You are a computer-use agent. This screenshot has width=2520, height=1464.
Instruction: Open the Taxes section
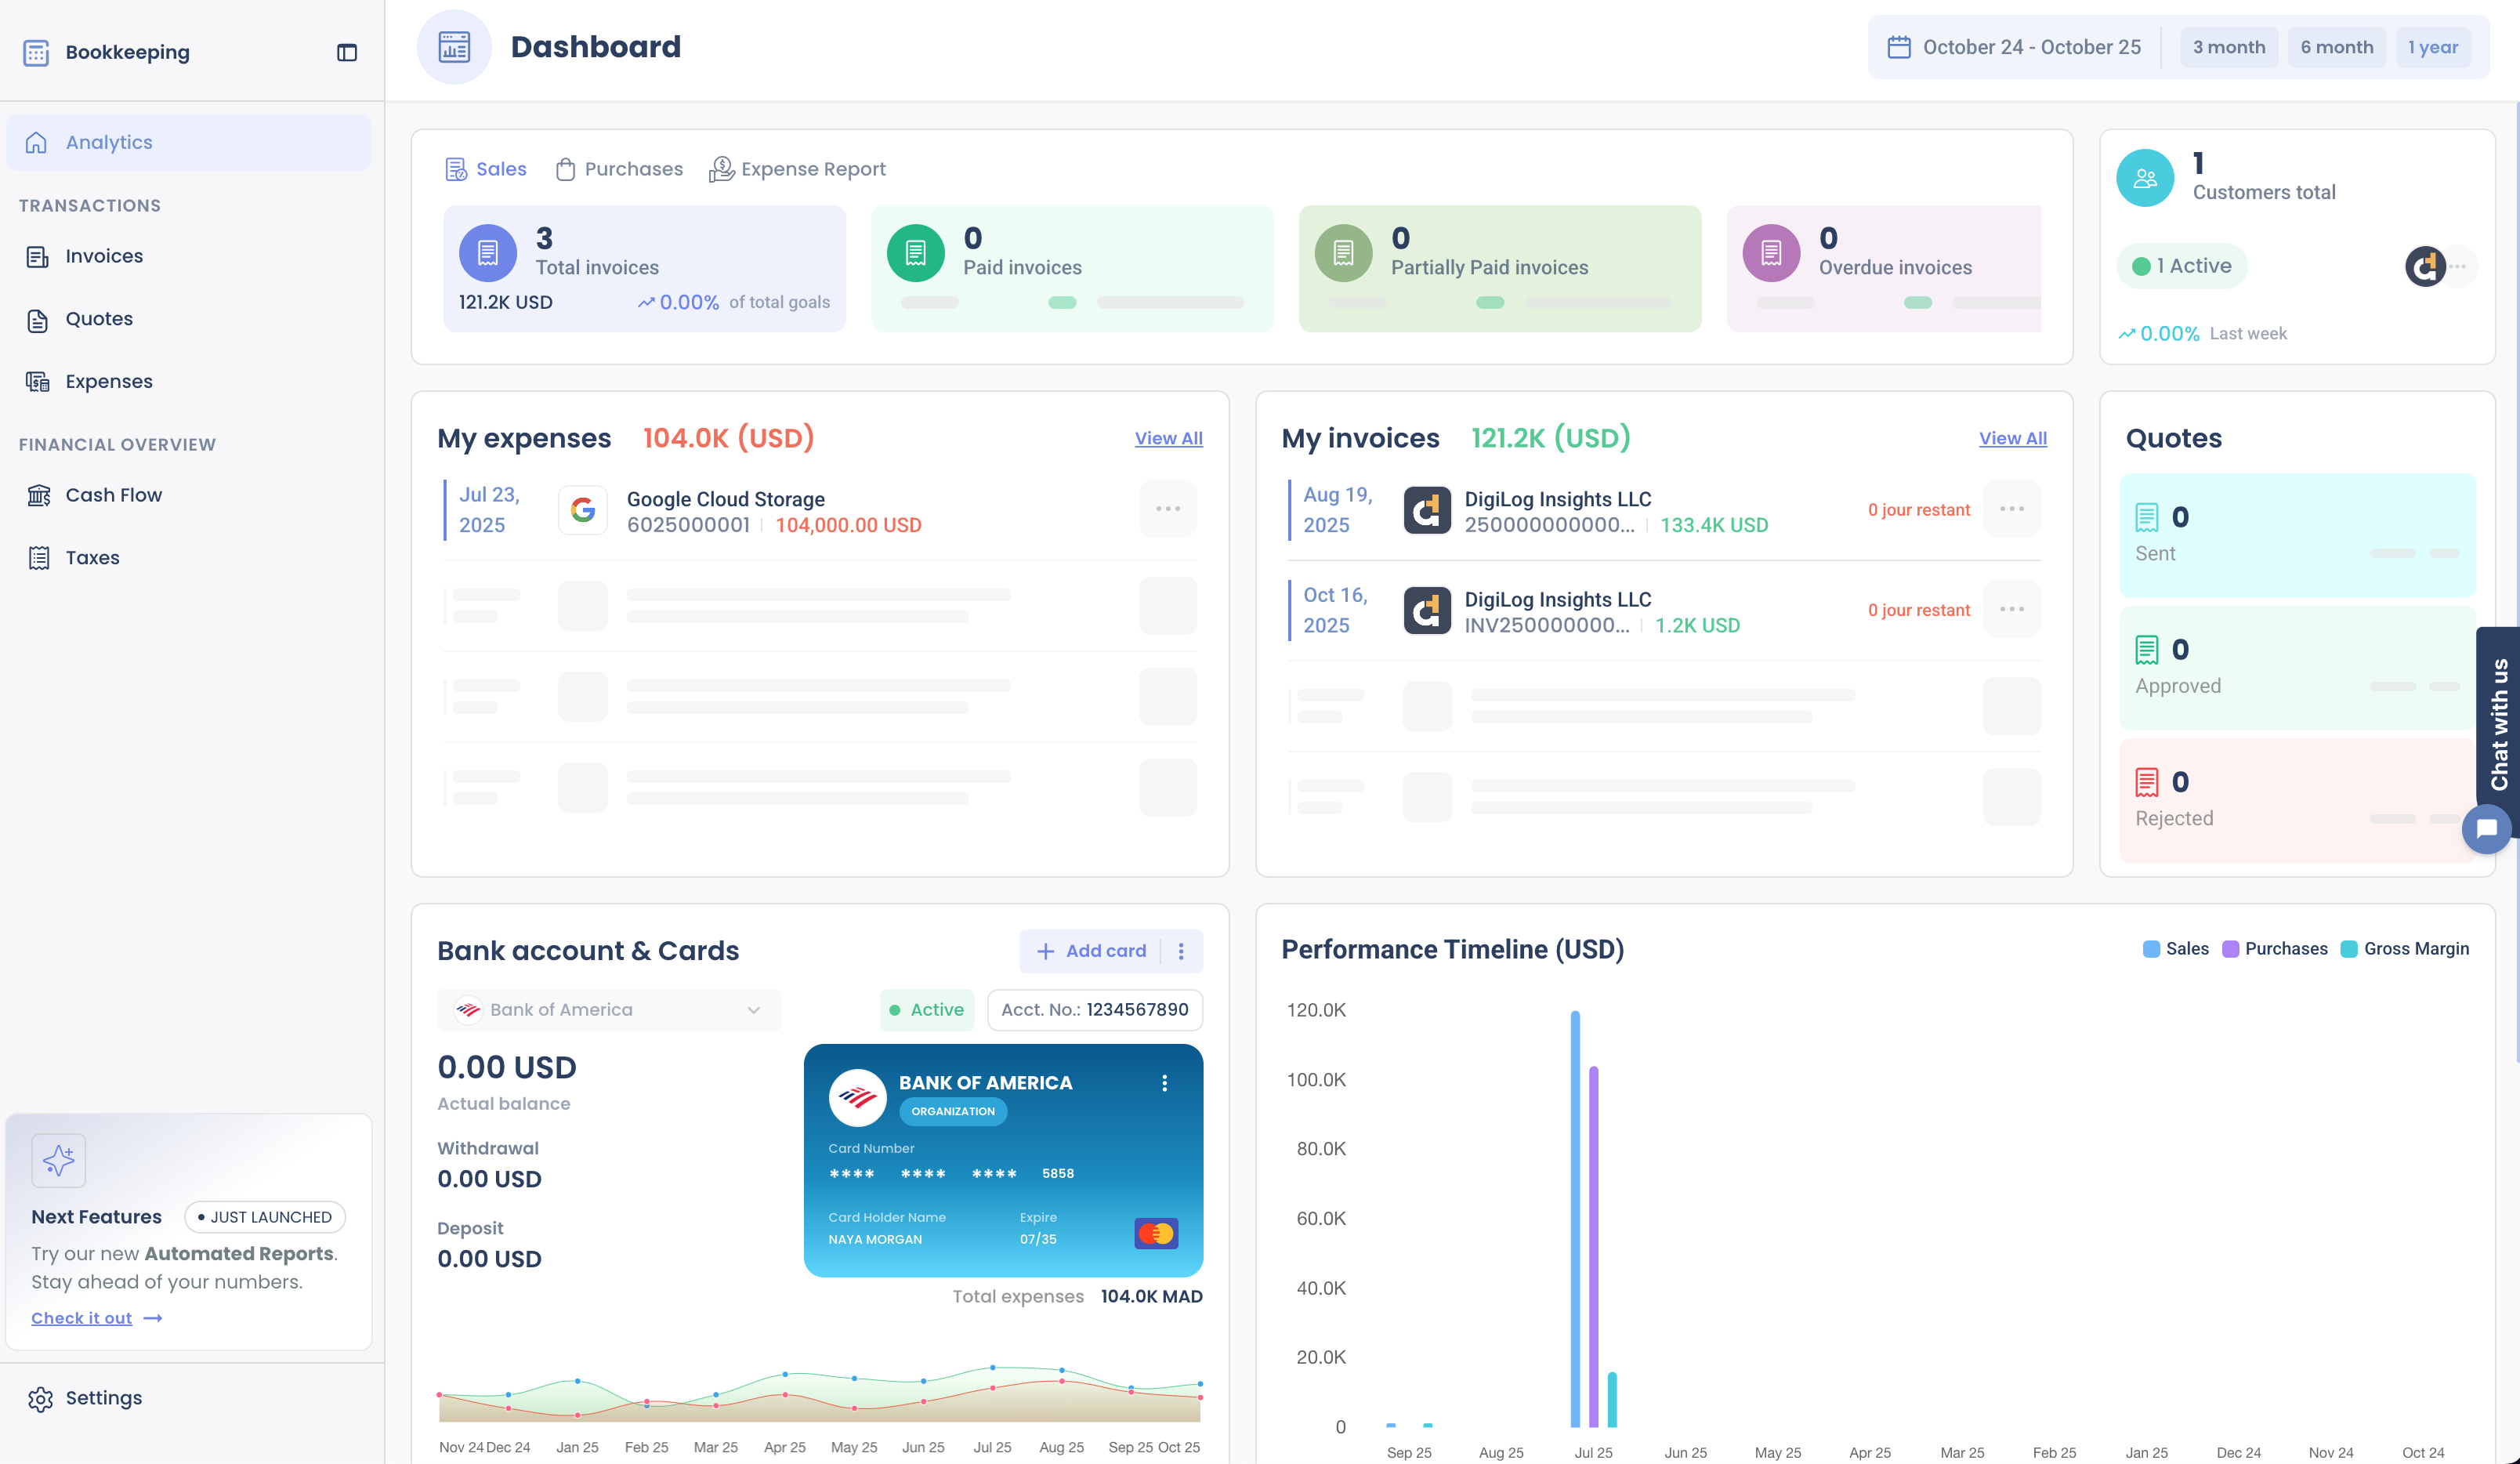pos(91,557)
